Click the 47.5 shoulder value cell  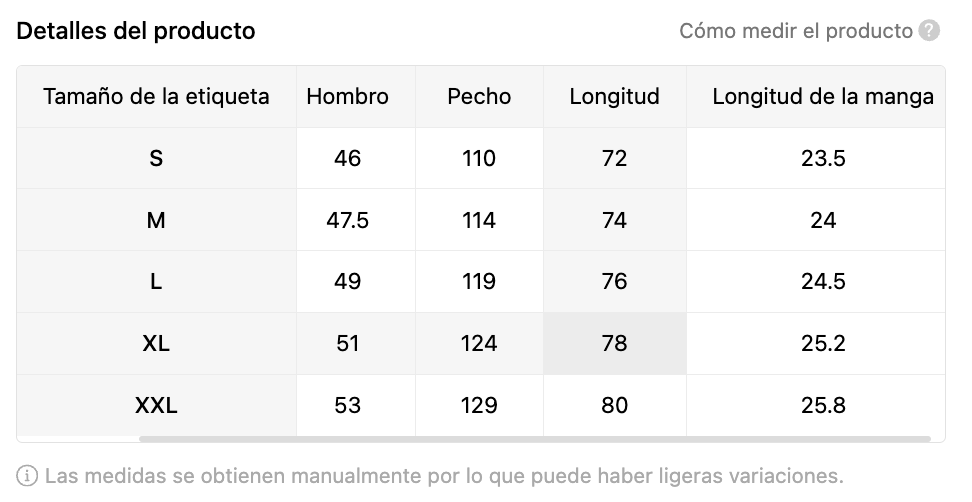(x=347, y=220)
